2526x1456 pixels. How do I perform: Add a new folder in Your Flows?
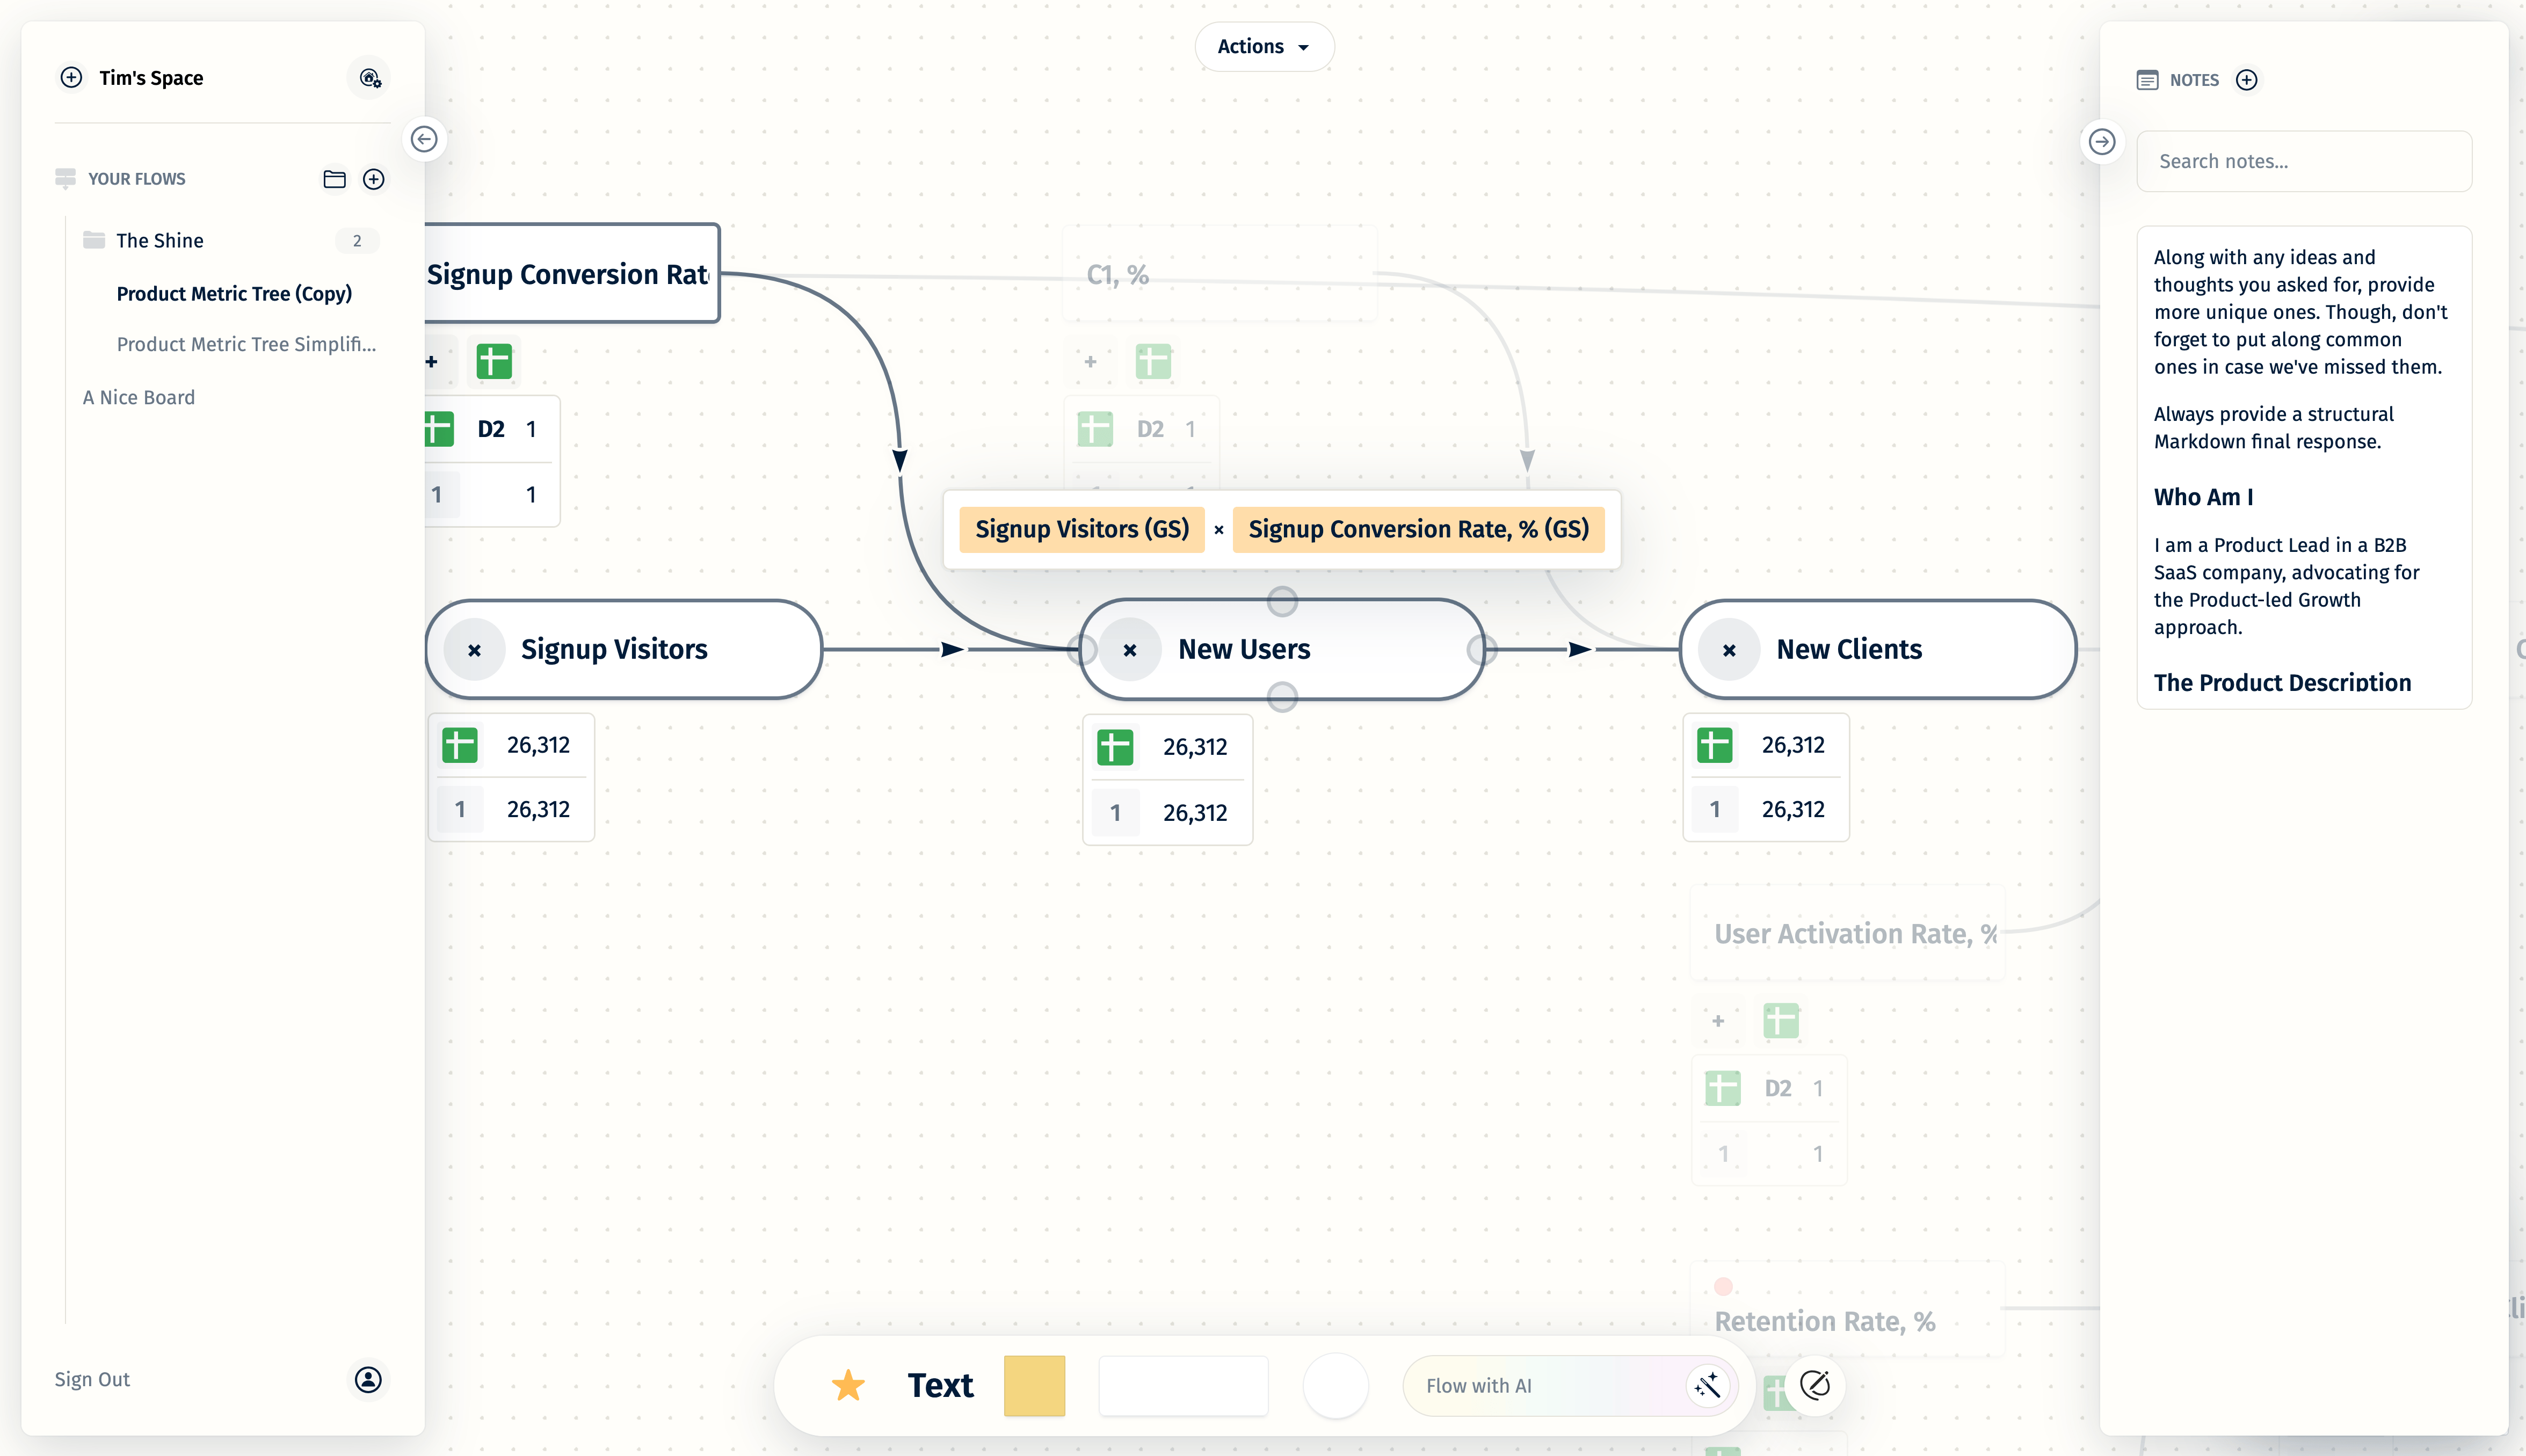pyautogui.click(x=334, y=179)
